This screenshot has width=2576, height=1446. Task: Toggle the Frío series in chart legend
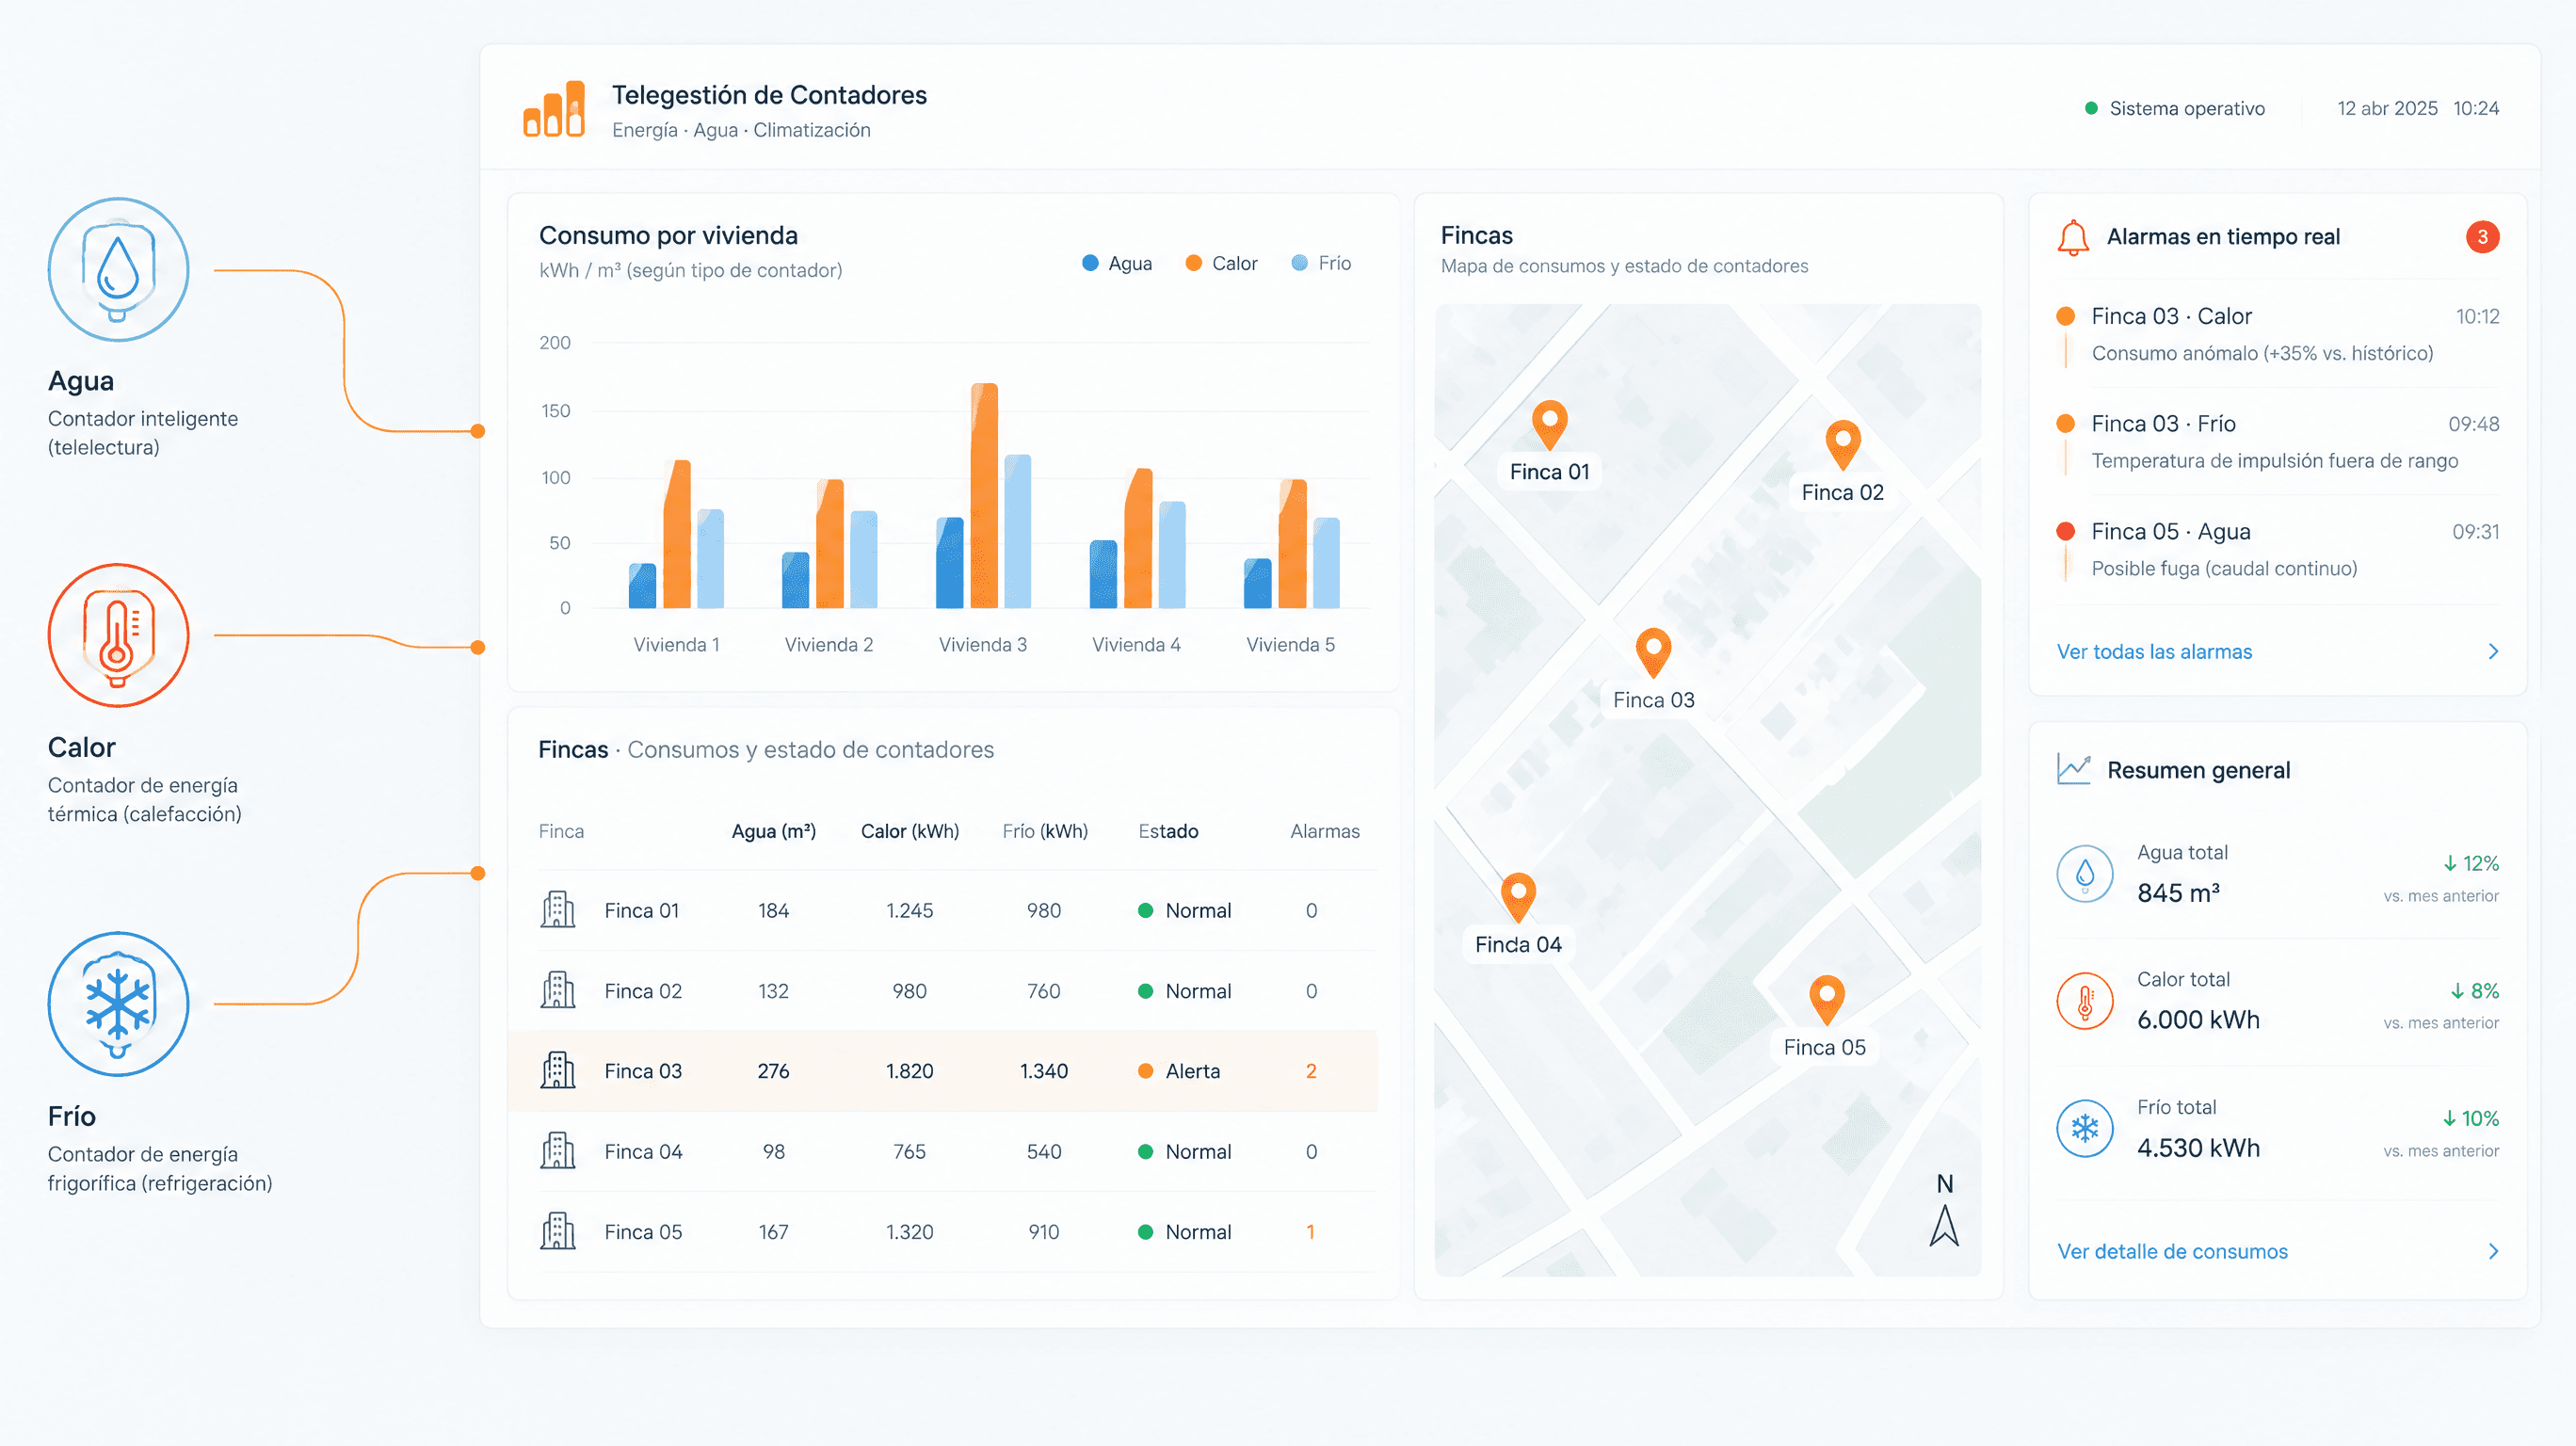1321,263
